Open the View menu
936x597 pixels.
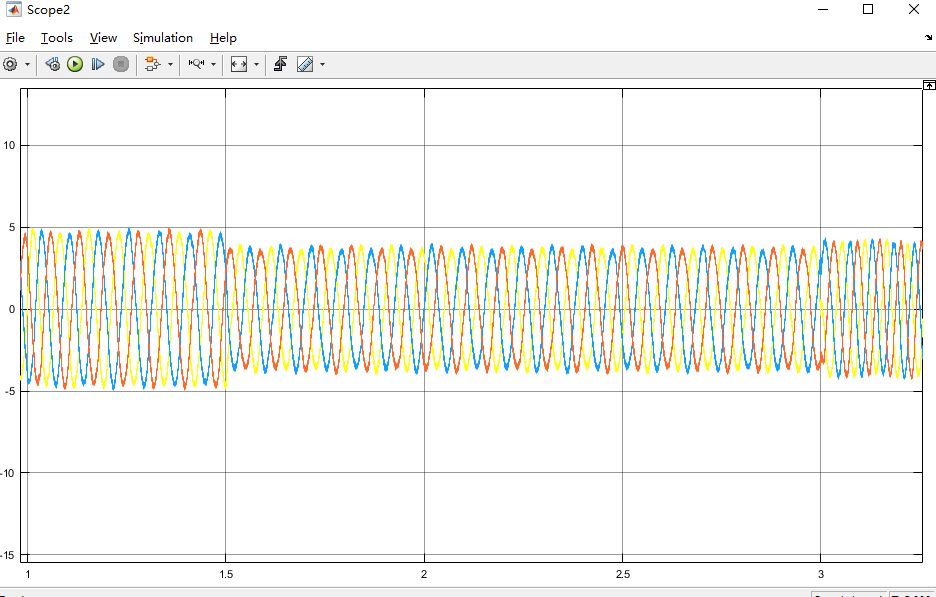[103, 38]
